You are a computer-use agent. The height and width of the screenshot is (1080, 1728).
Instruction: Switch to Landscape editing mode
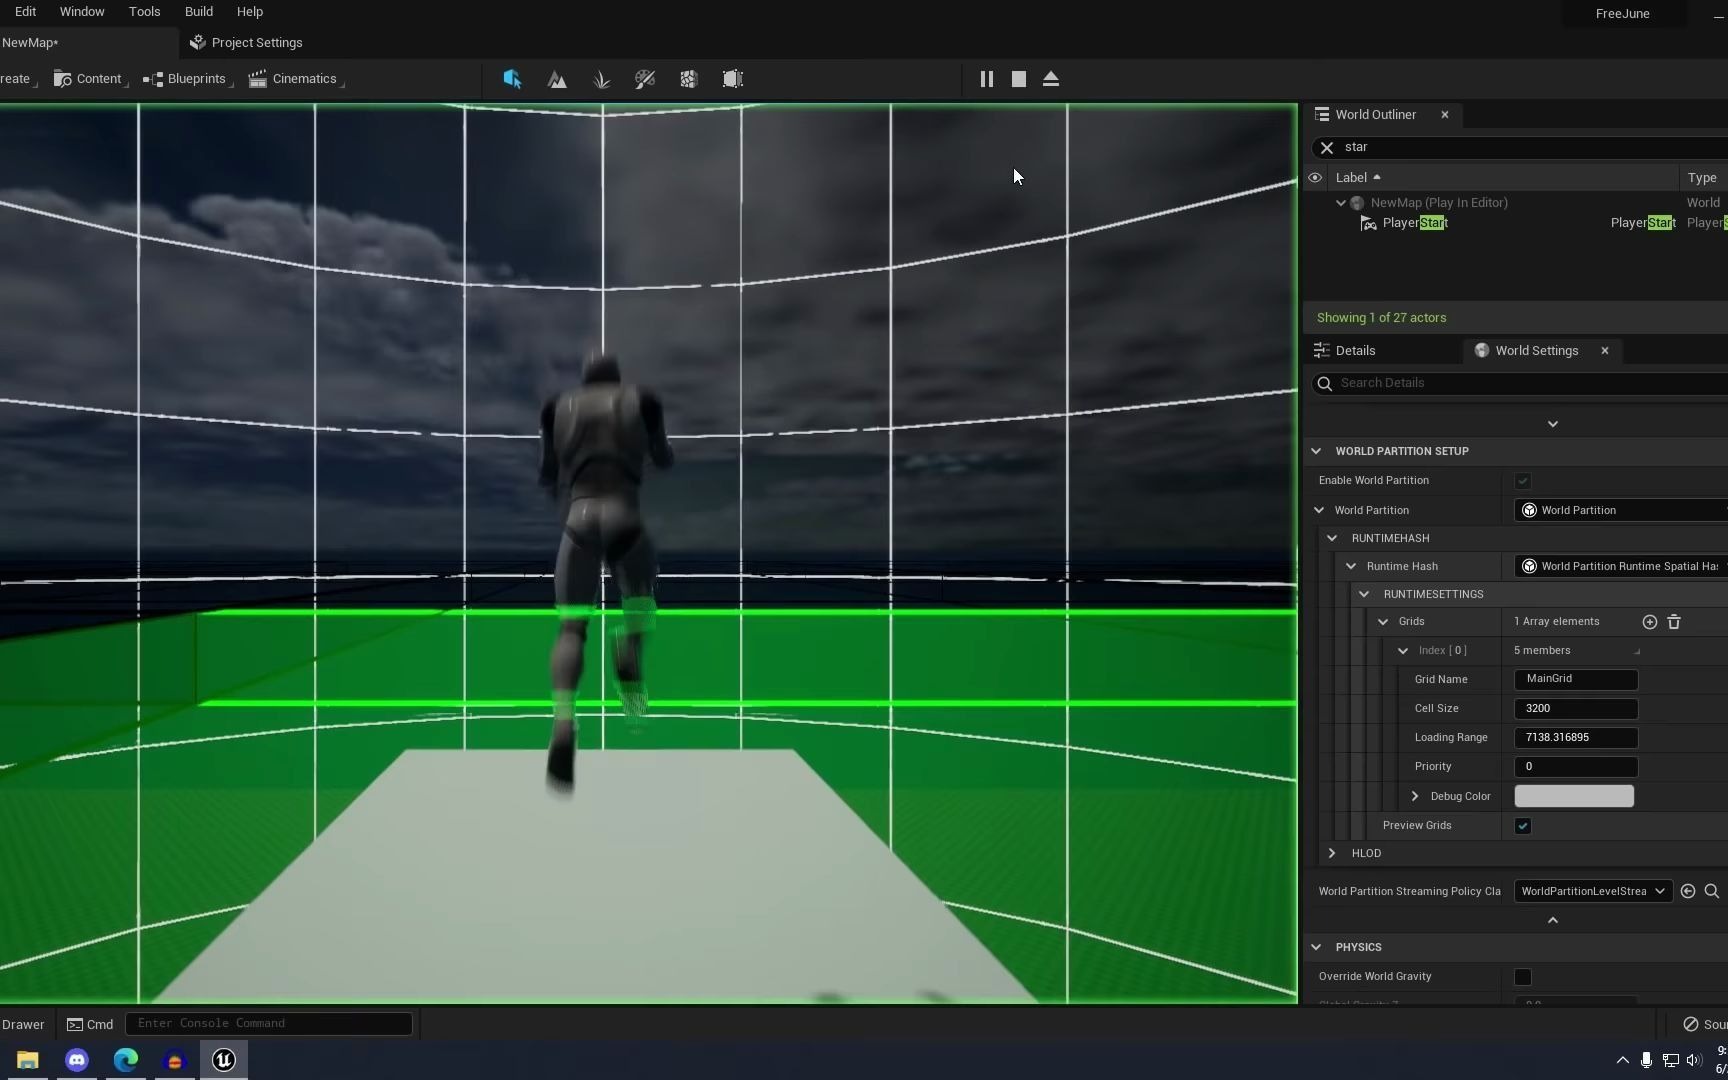click(x=557, y=79)
